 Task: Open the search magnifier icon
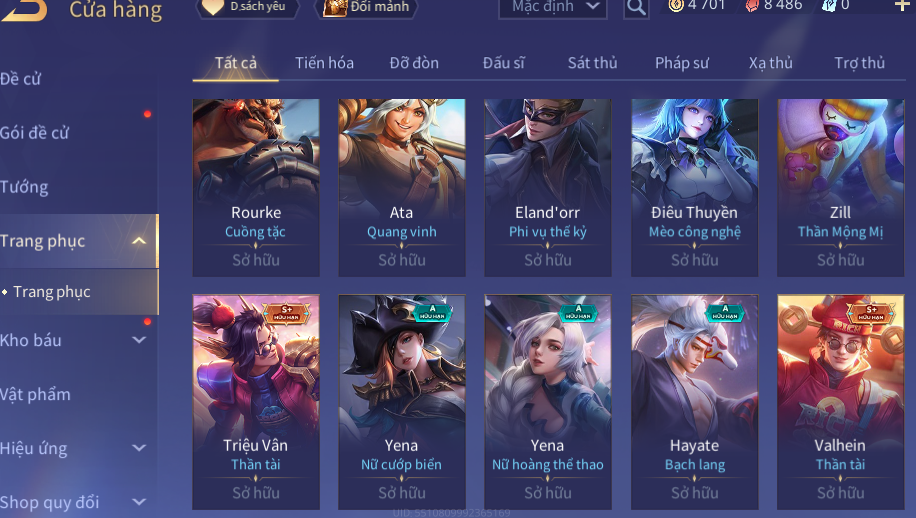(636, 7)
